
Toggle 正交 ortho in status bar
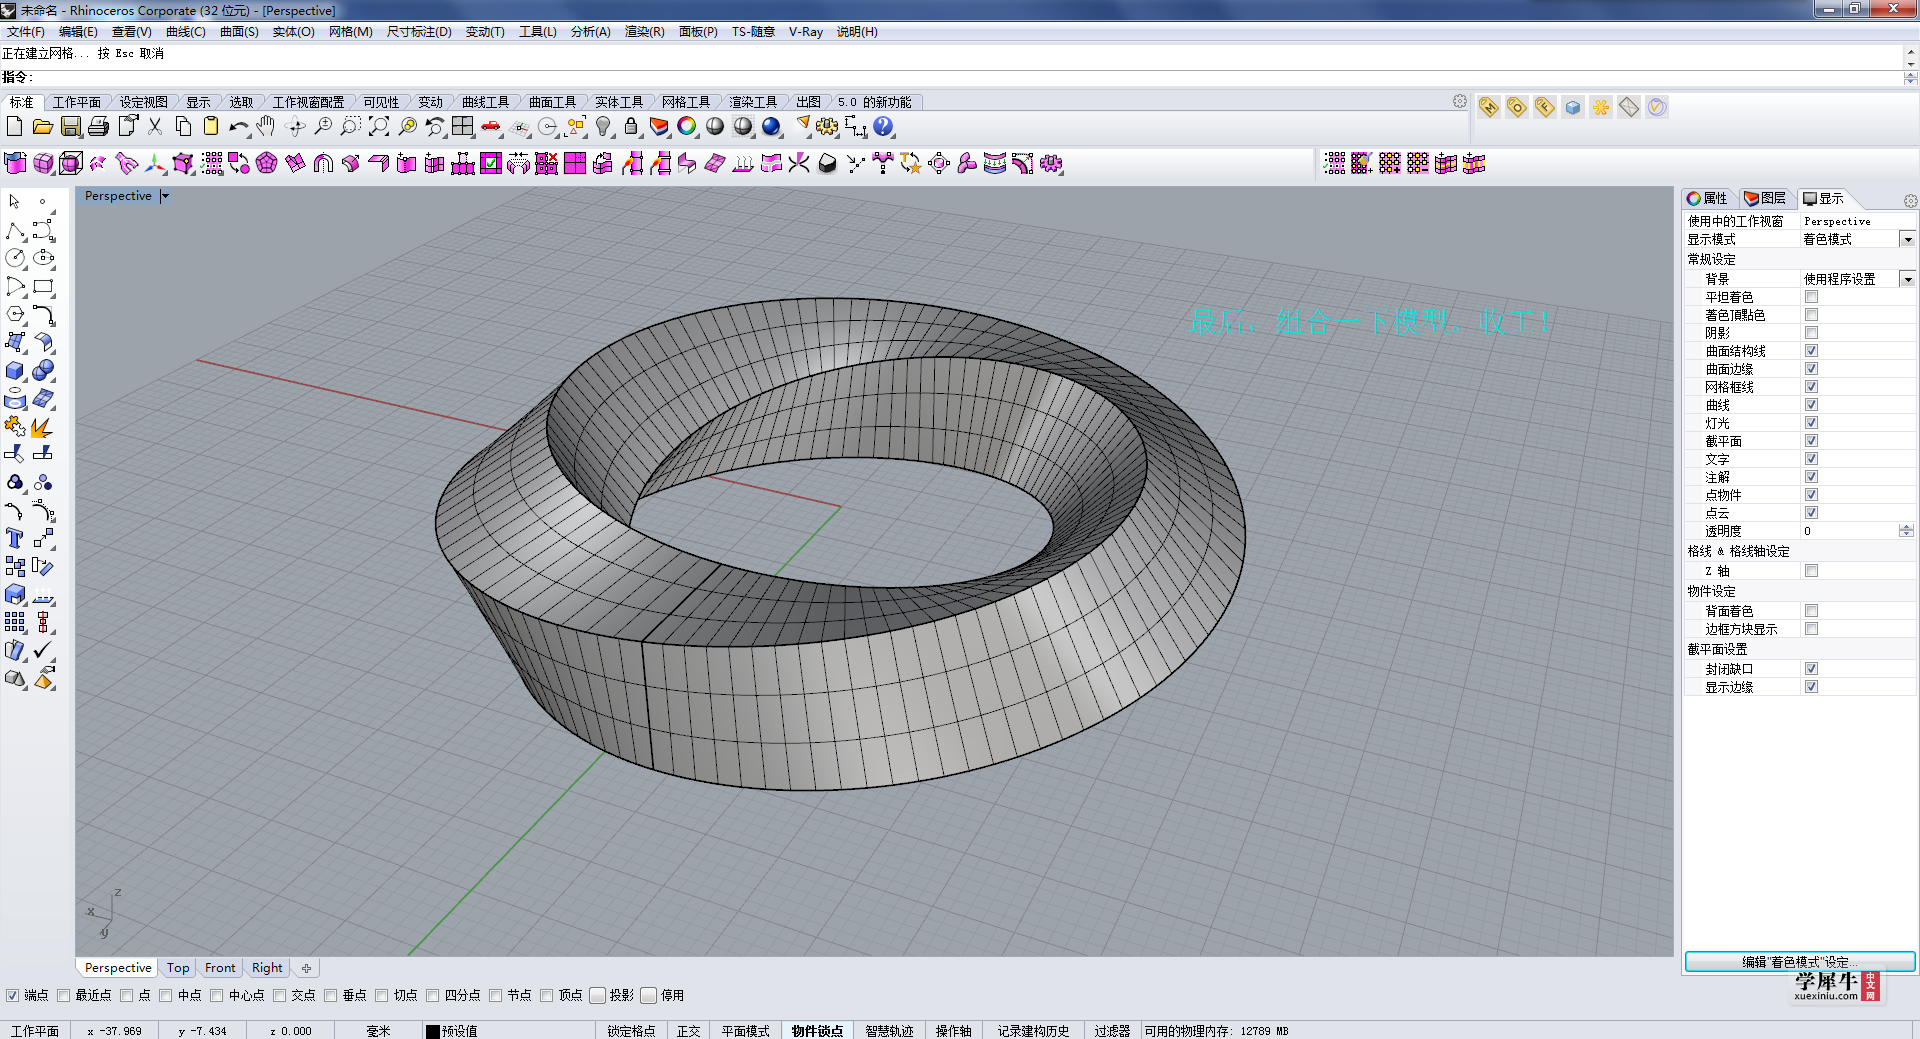688,1031
